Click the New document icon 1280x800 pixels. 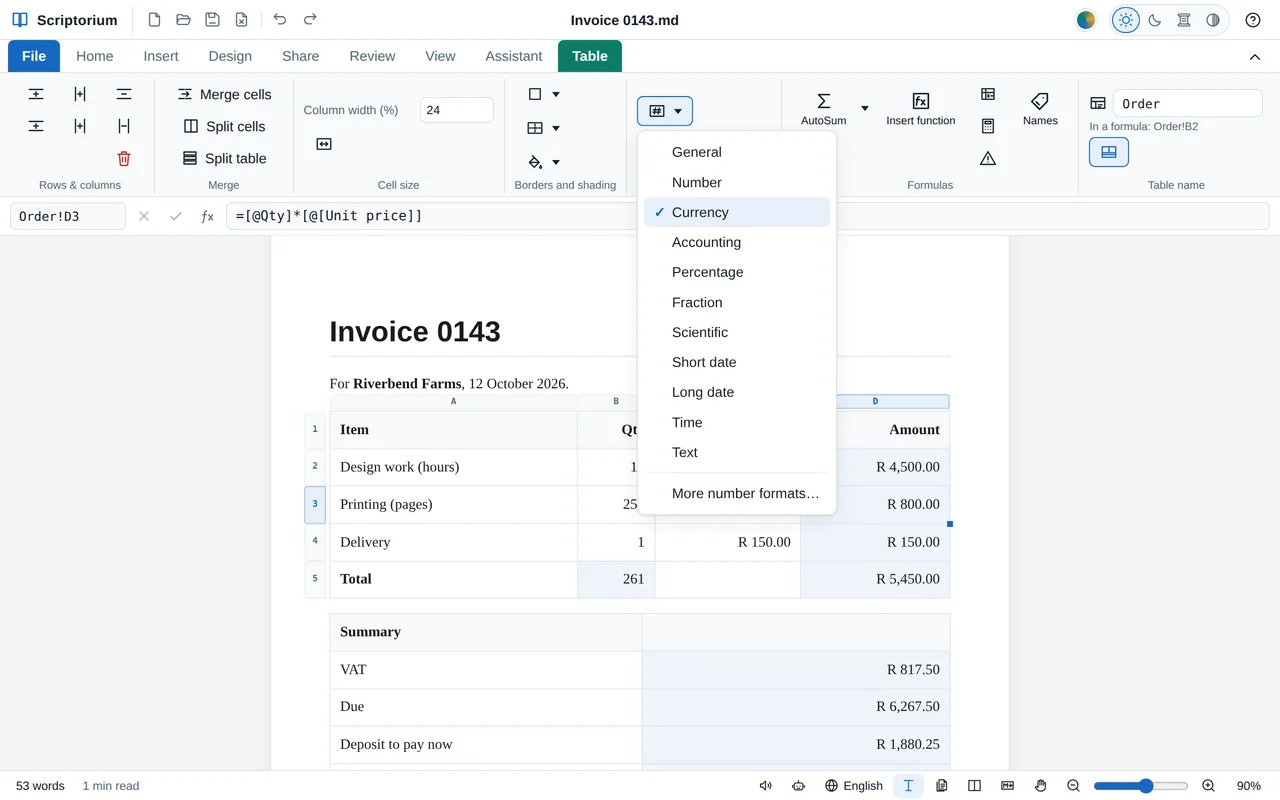[x=154, y=20]
